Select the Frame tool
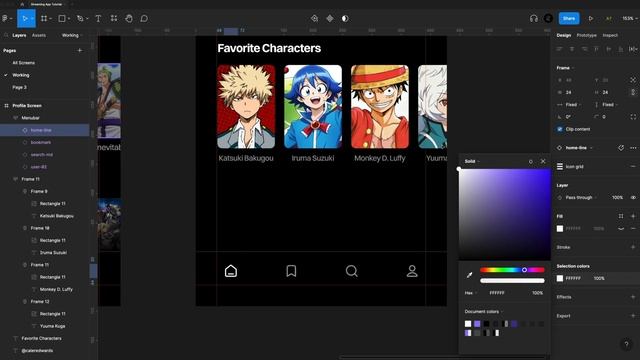 [44, 18]
